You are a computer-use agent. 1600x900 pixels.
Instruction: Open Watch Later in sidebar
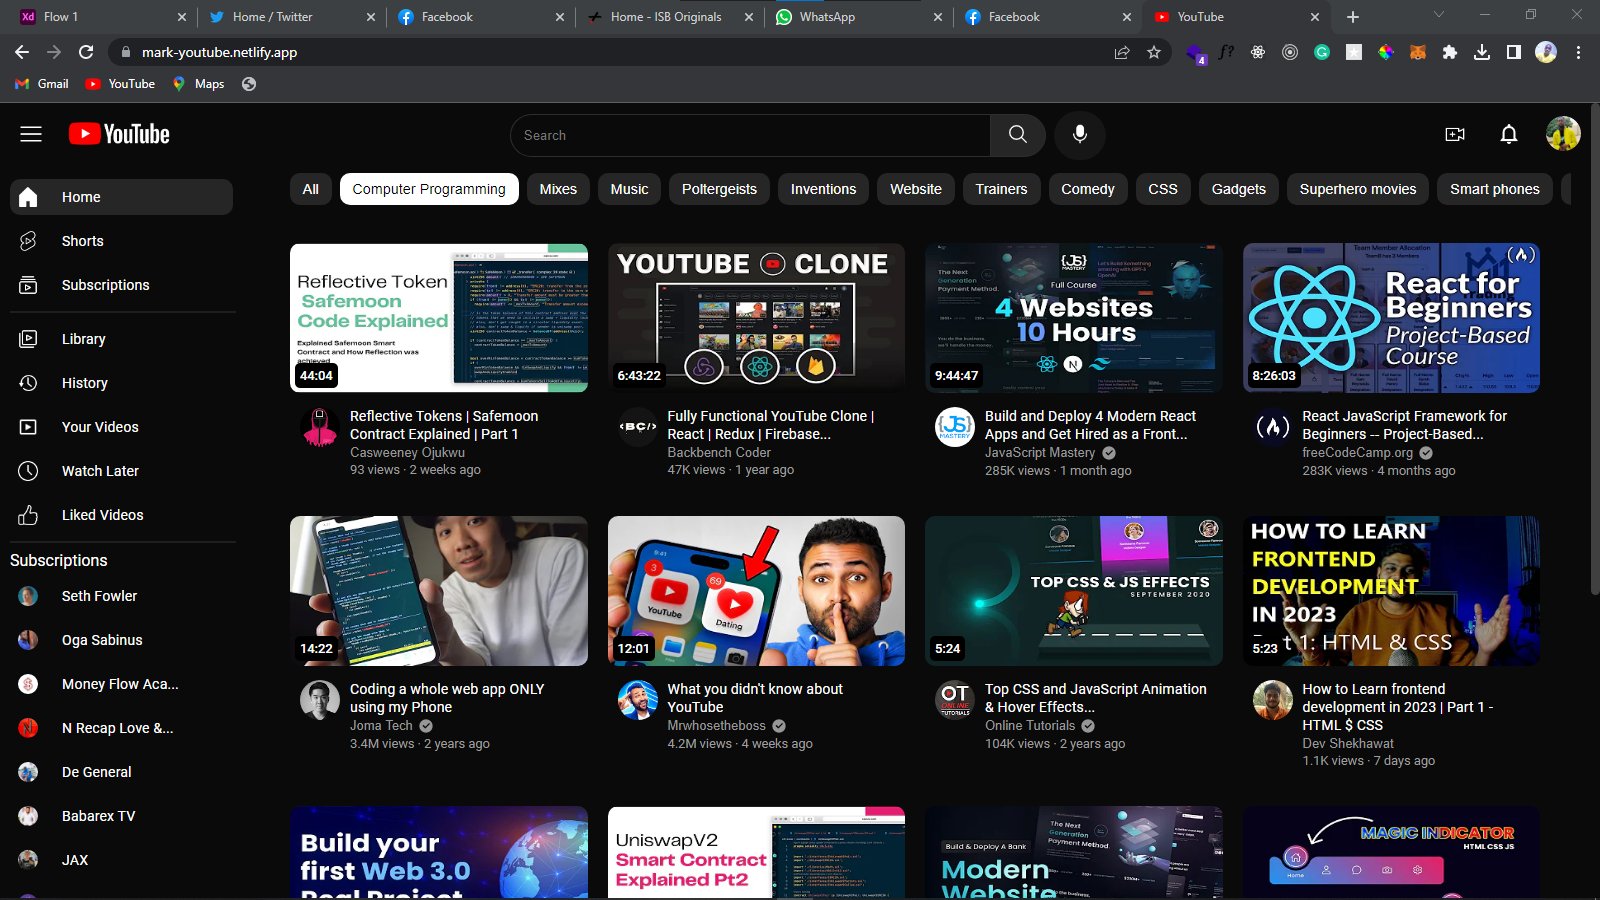121,471
